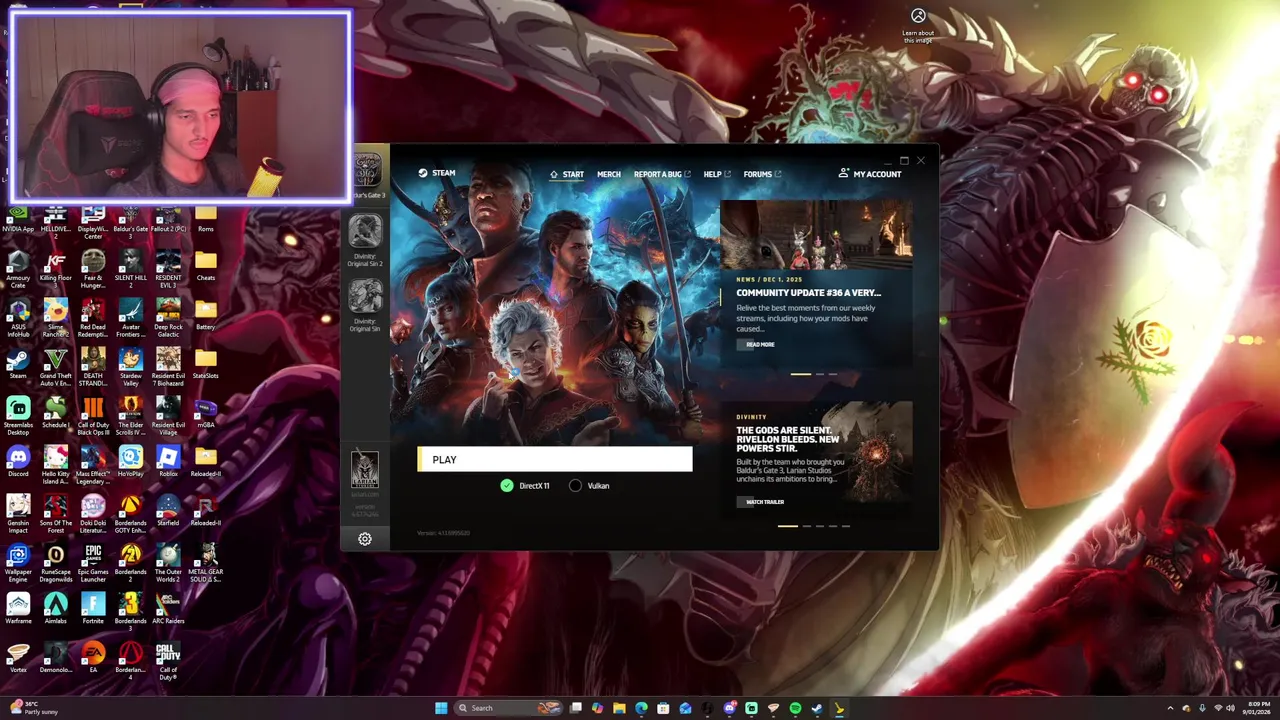Viewport: 1280px width, 720px height.
Task: Open Vortex desktop shortcut
Action: (18, 658)
